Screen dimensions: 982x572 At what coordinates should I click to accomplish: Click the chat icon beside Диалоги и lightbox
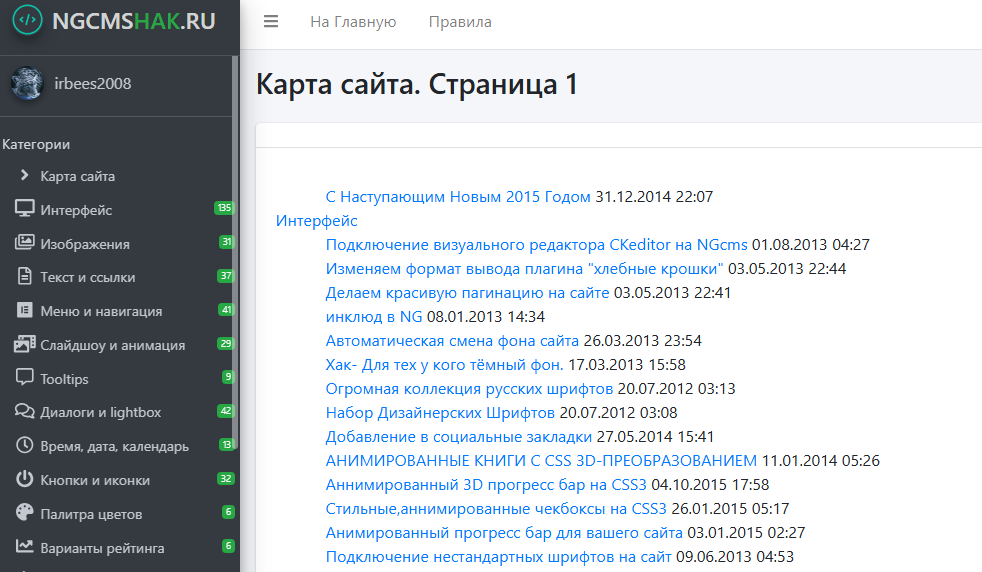point(24,411)
